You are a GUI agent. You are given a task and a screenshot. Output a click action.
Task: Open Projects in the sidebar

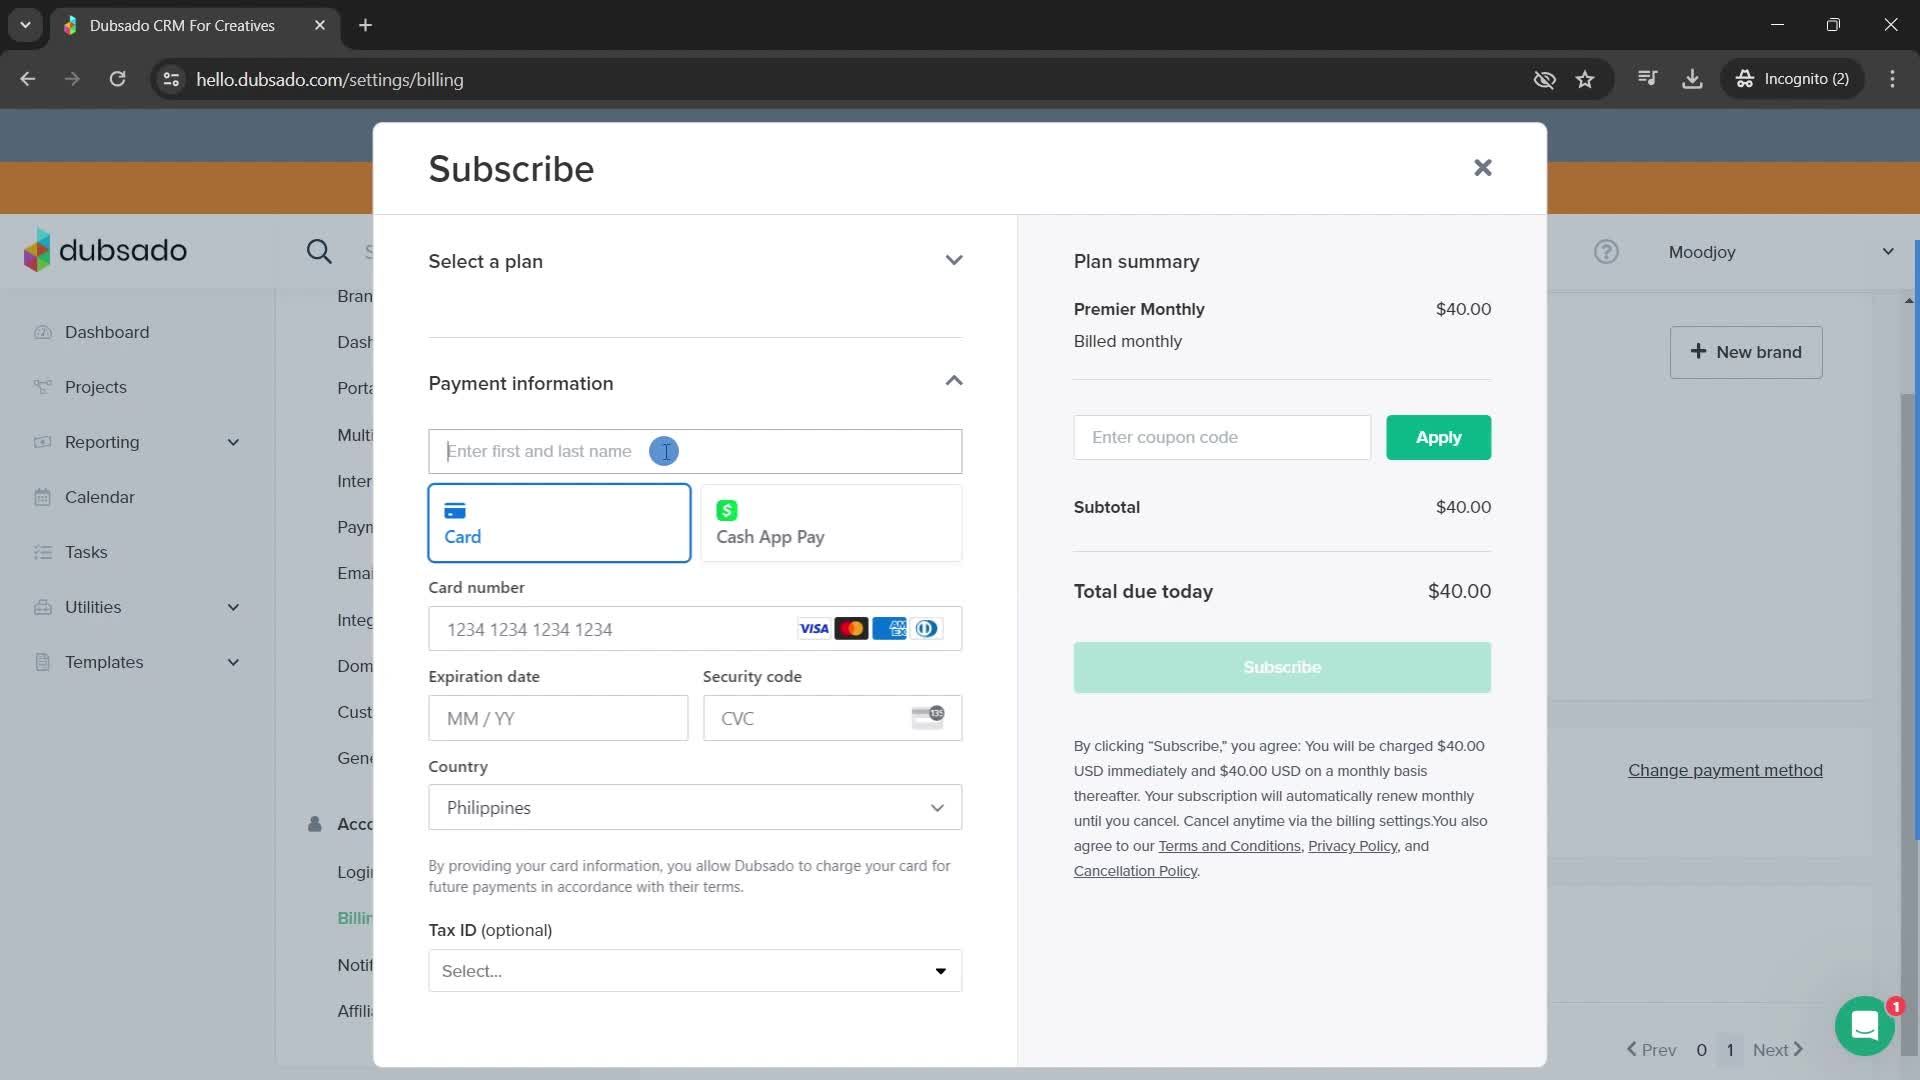coord(96,387)
